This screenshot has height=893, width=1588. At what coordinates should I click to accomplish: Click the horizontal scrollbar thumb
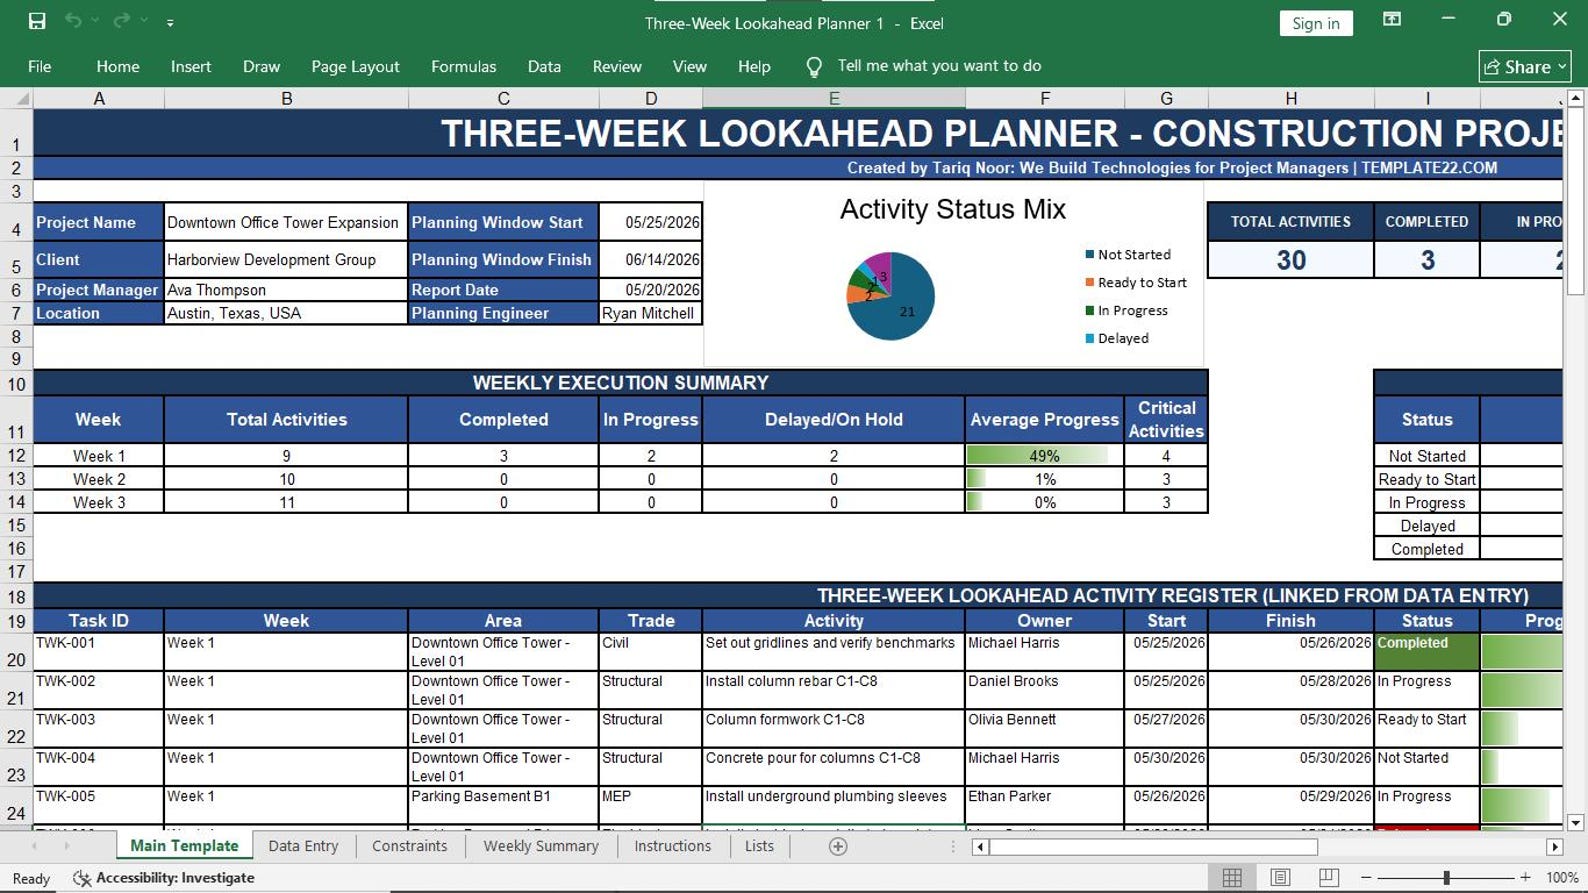tap(1154, 847)
